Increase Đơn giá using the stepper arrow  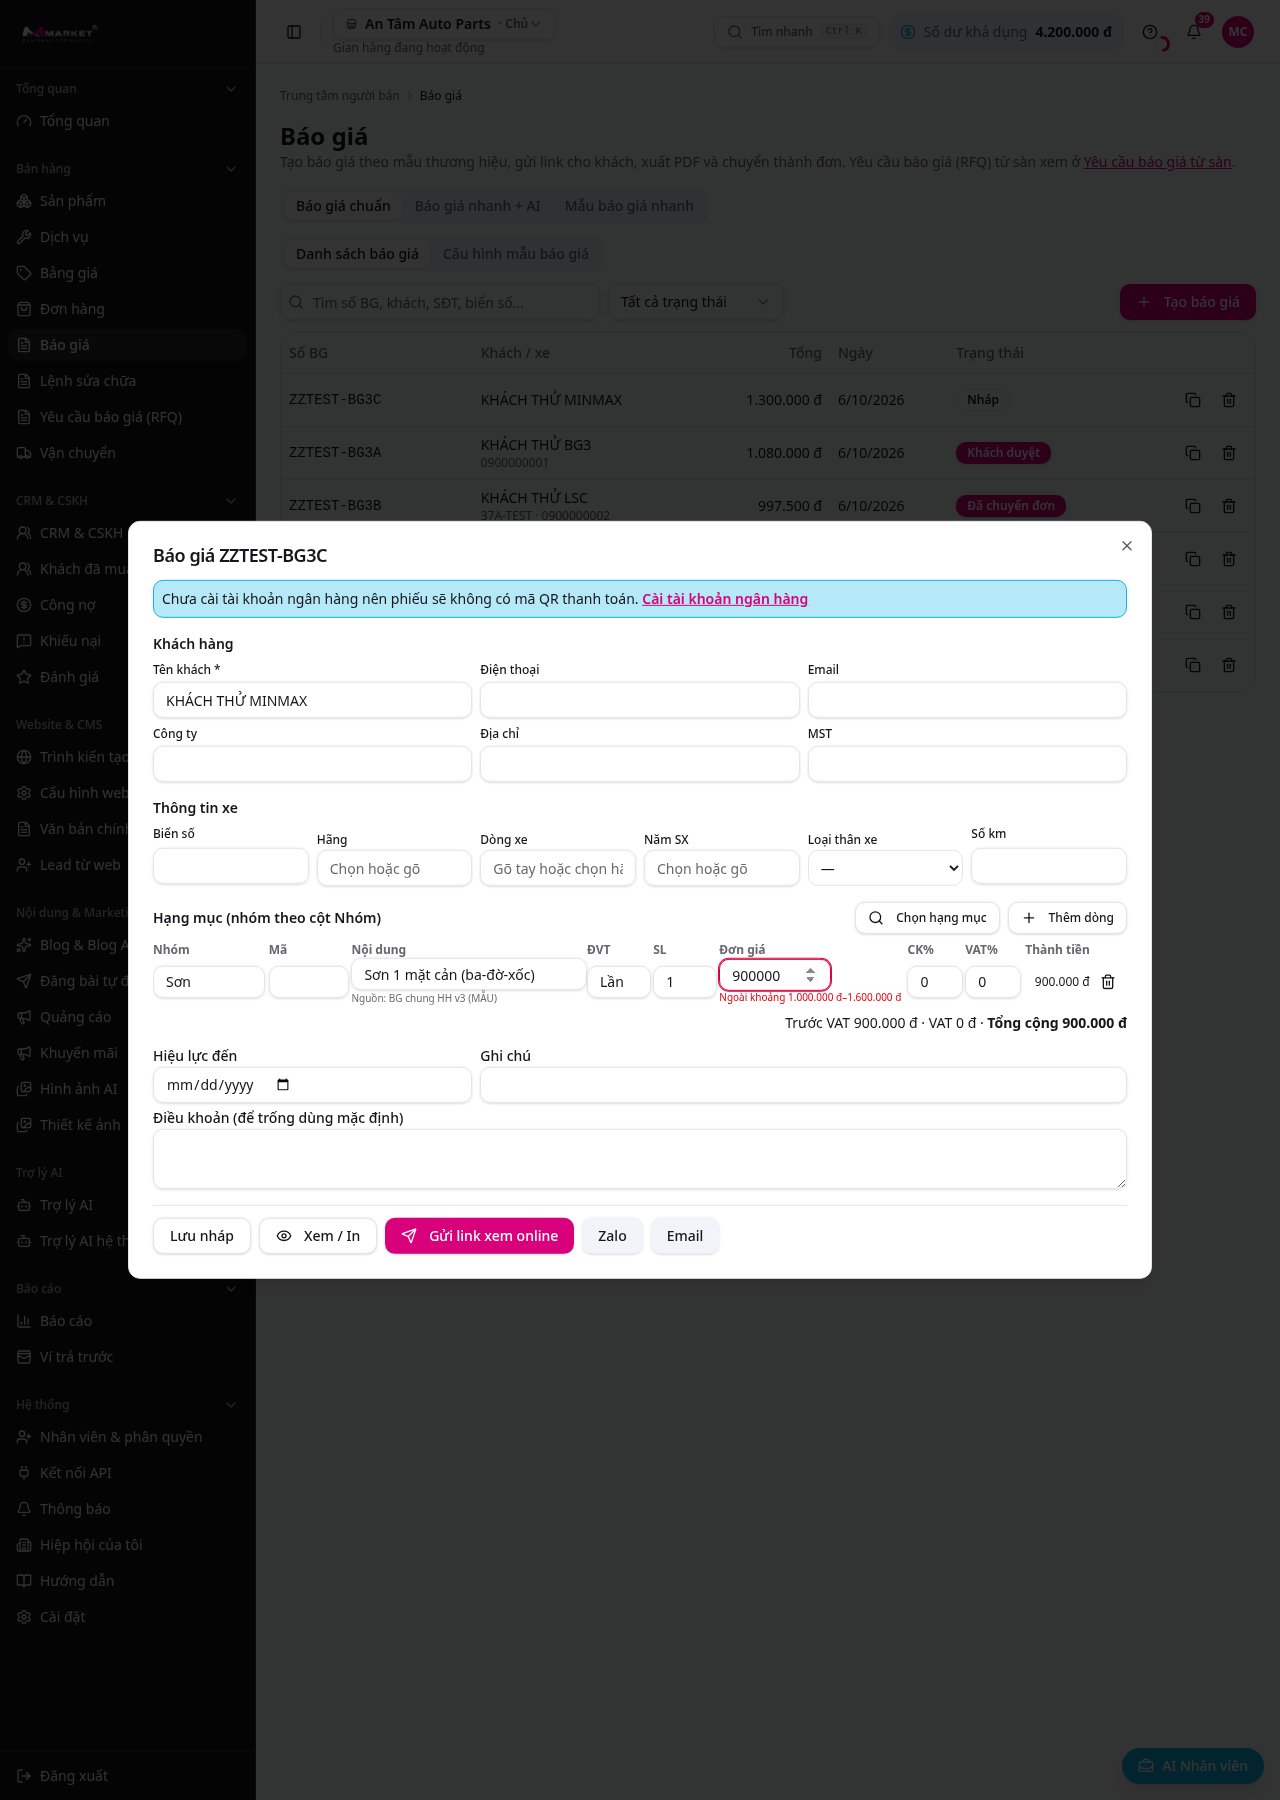click(811, 970)
